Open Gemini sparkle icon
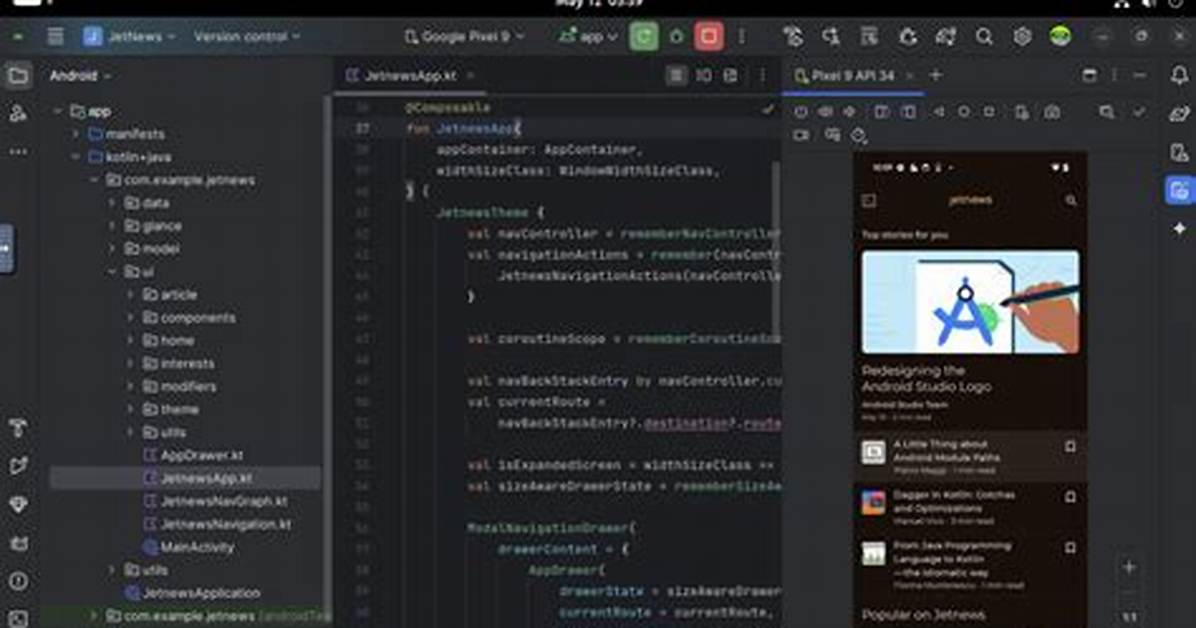The width and height of the screenshot is (1196, 628). point(1179,228)
